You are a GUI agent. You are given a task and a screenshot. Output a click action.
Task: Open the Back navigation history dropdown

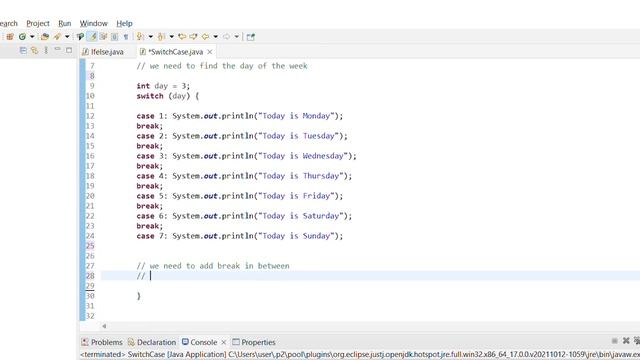(x=216, y=37)
